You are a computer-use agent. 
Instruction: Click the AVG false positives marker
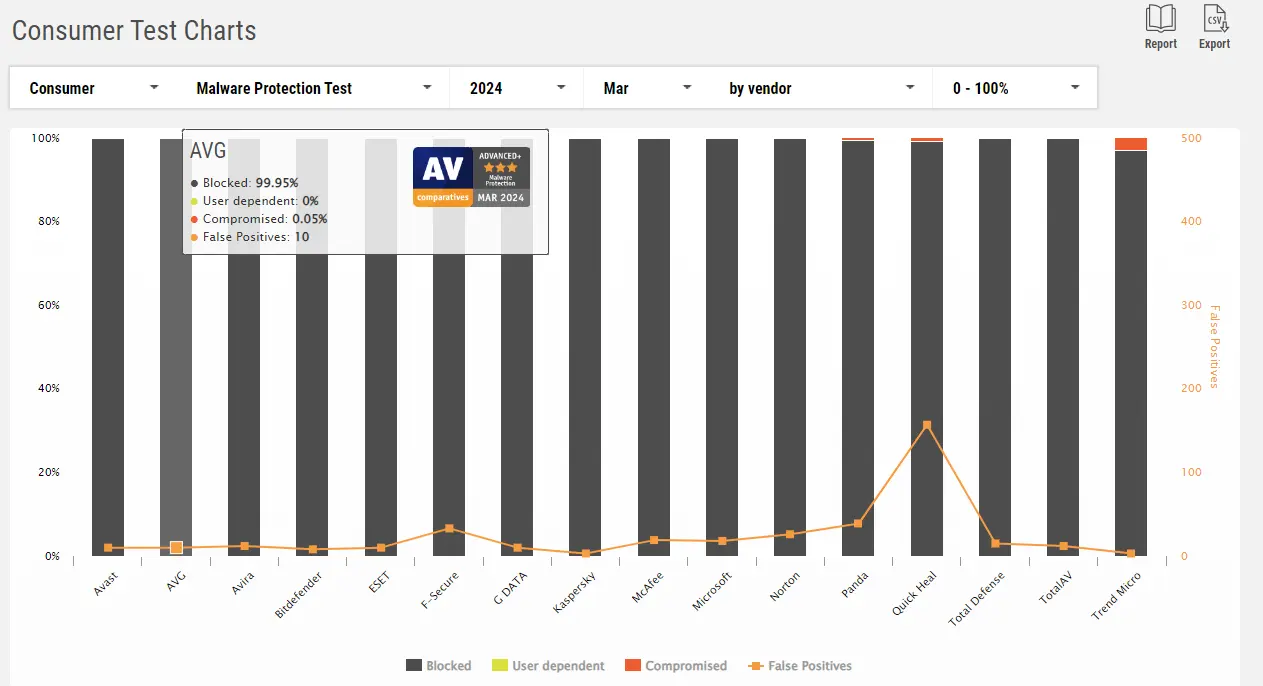pos(176,547)
